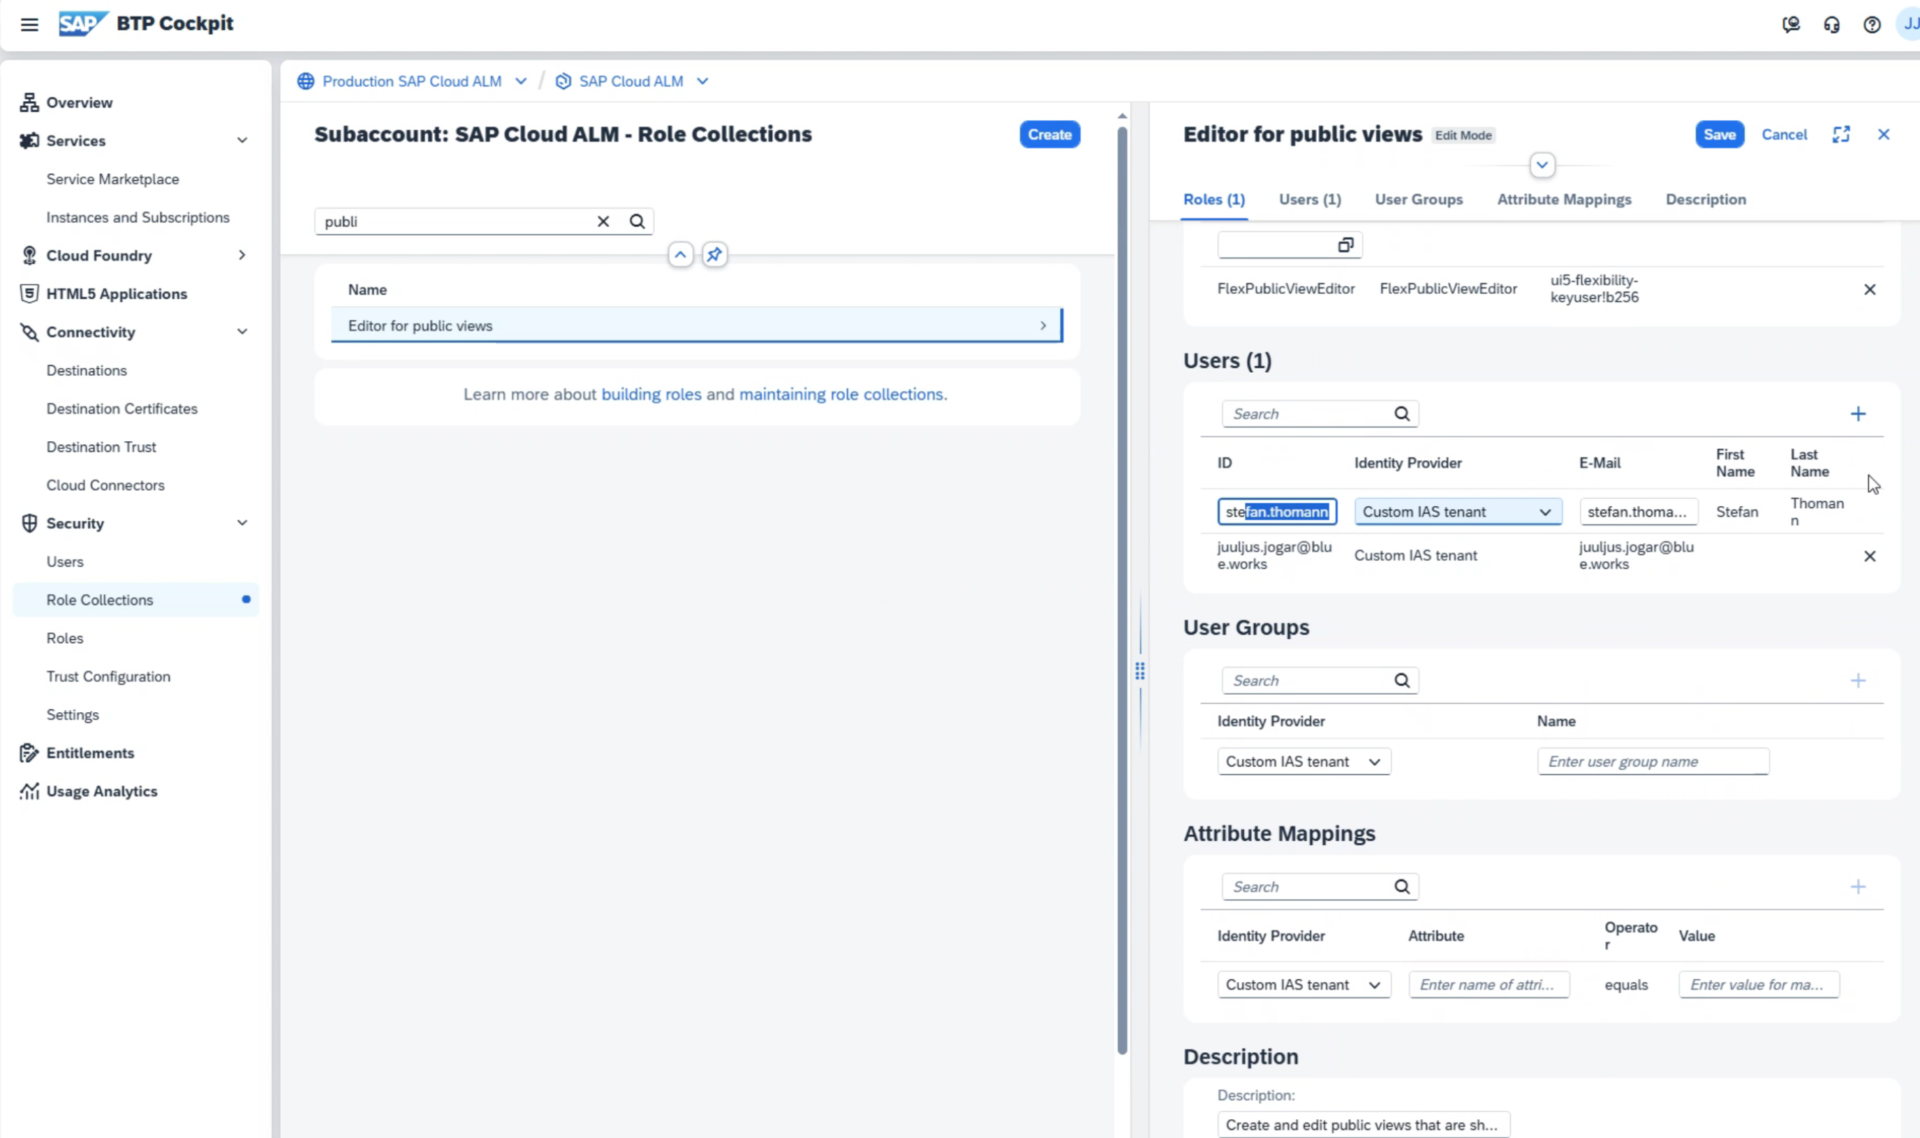Collapse the Services navigation section
This screenshot has height=1138, width=1920.
(x=242, y=141)
